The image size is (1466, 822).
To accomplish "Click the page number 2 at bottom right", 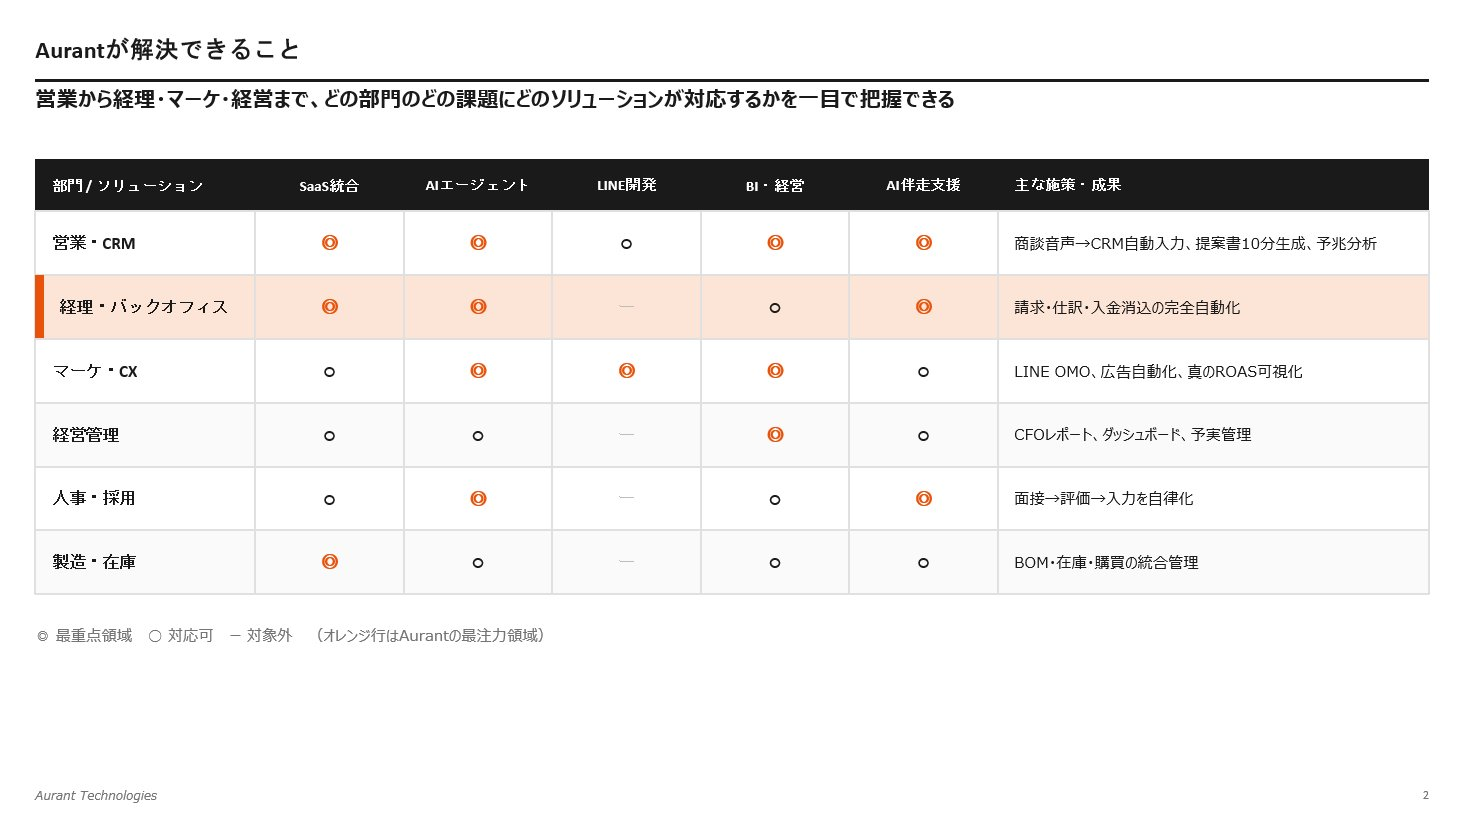I will 1425,795.
